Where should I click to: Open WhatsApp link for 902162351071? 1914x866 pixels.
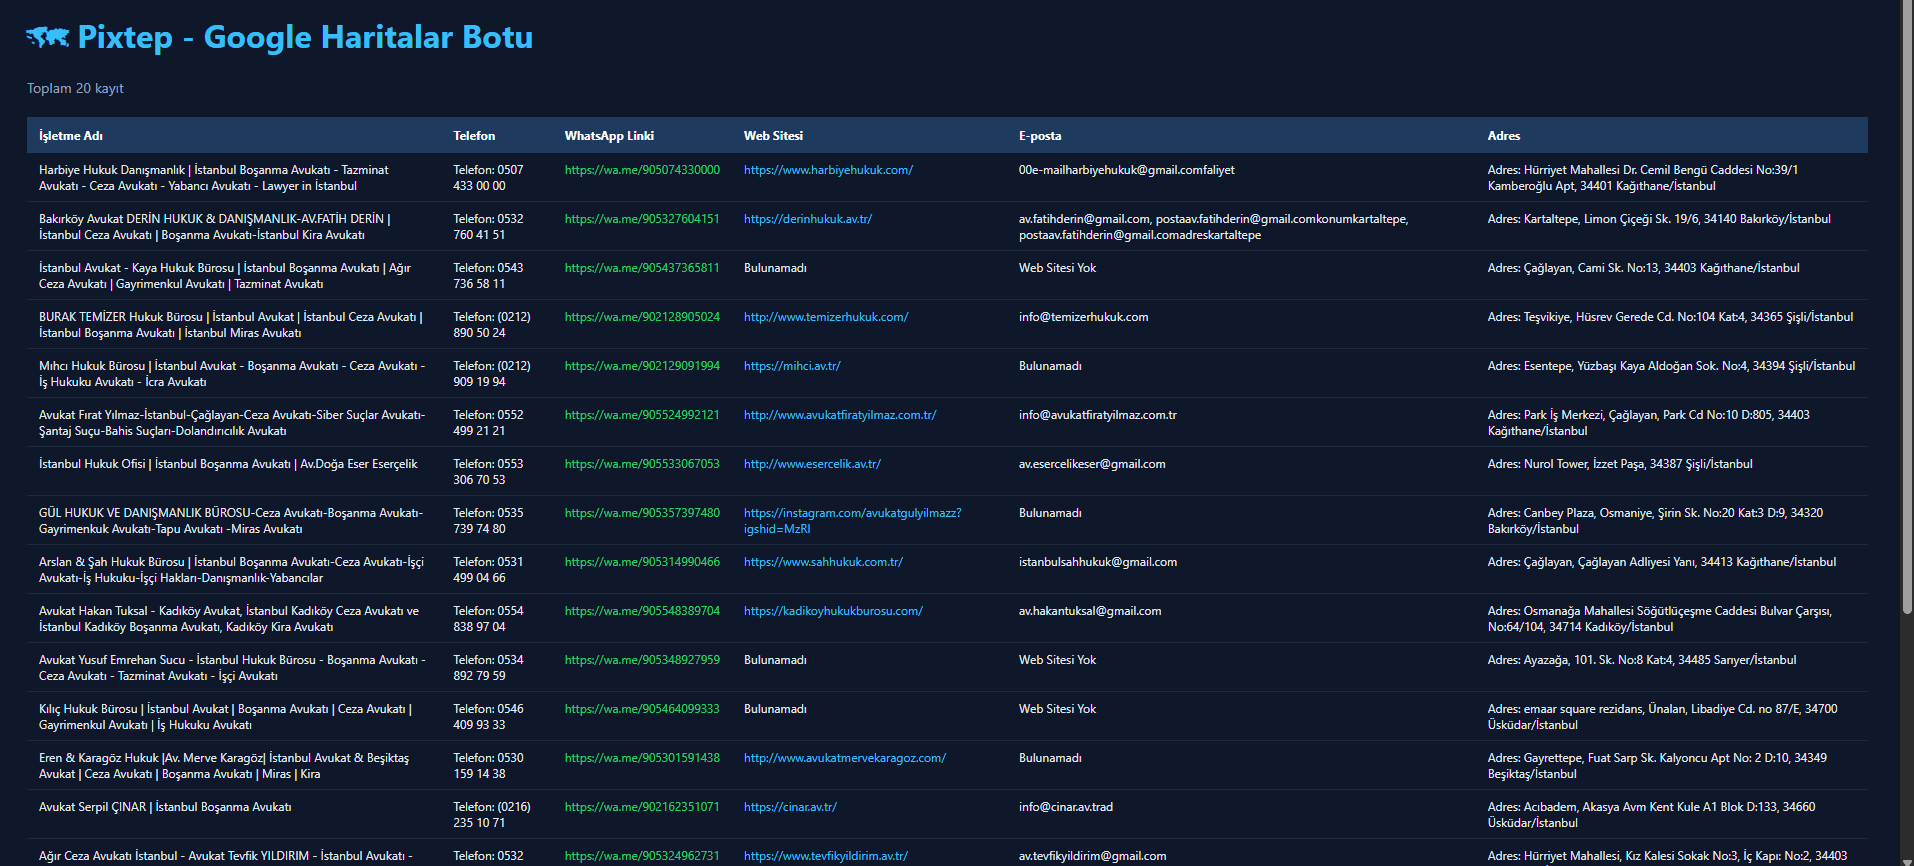642,807
